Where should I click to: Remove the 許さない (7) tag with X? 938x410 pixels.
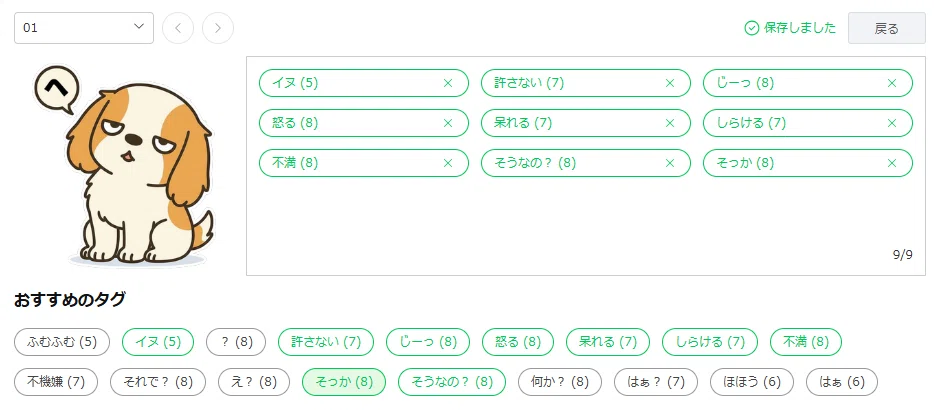[669, 83]
